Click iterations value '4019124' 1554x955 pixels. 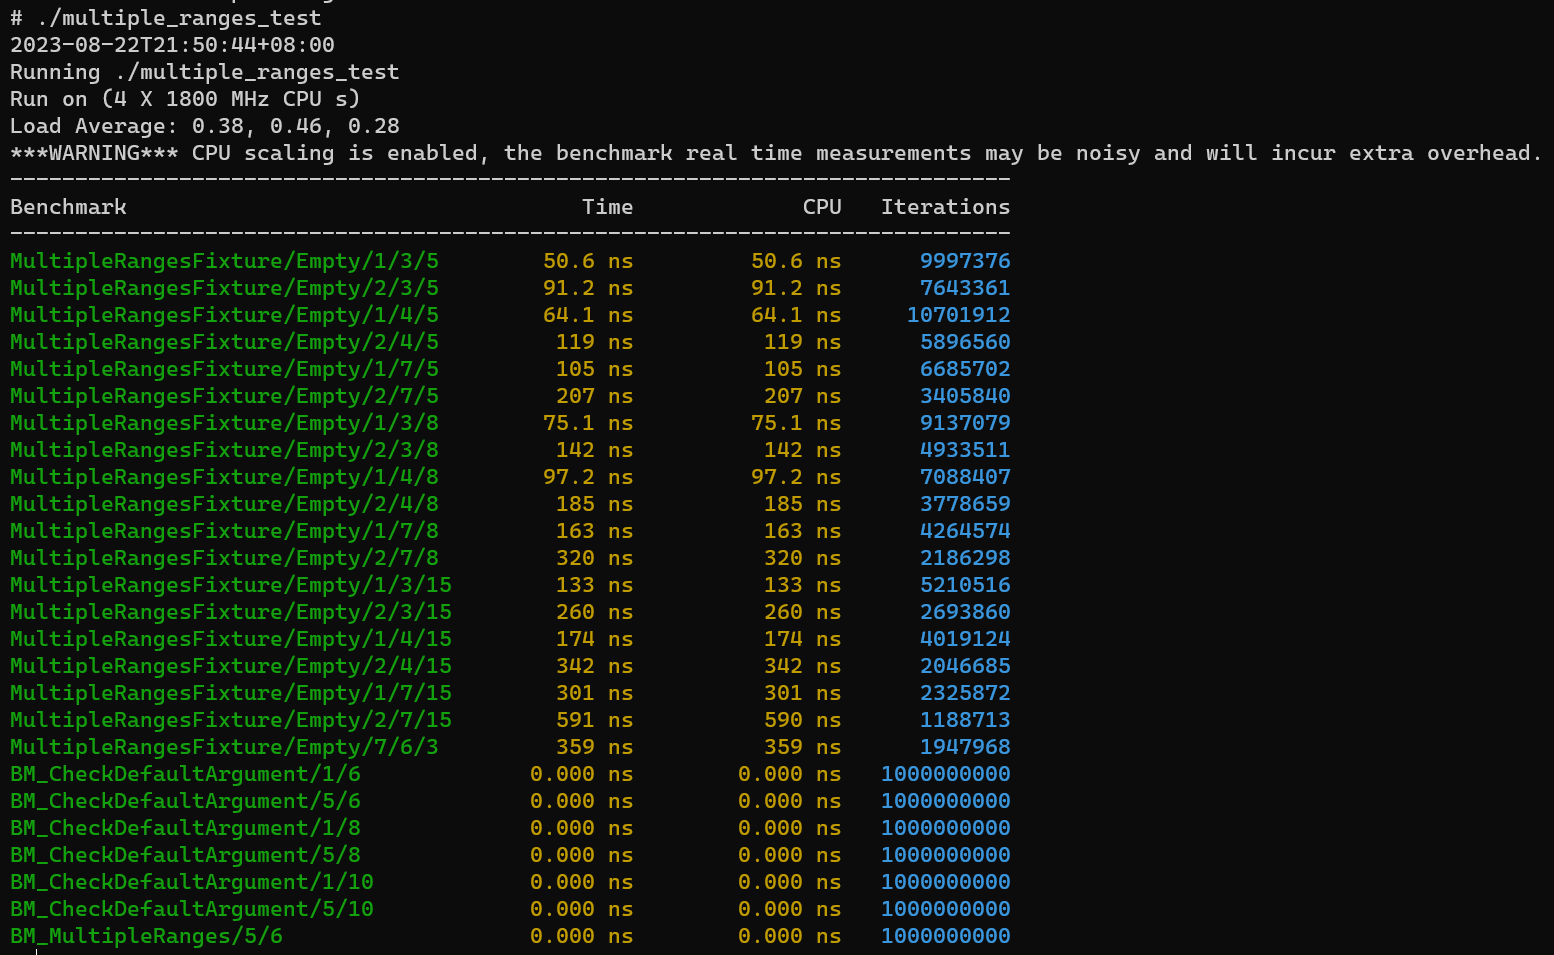pos(965,639)
